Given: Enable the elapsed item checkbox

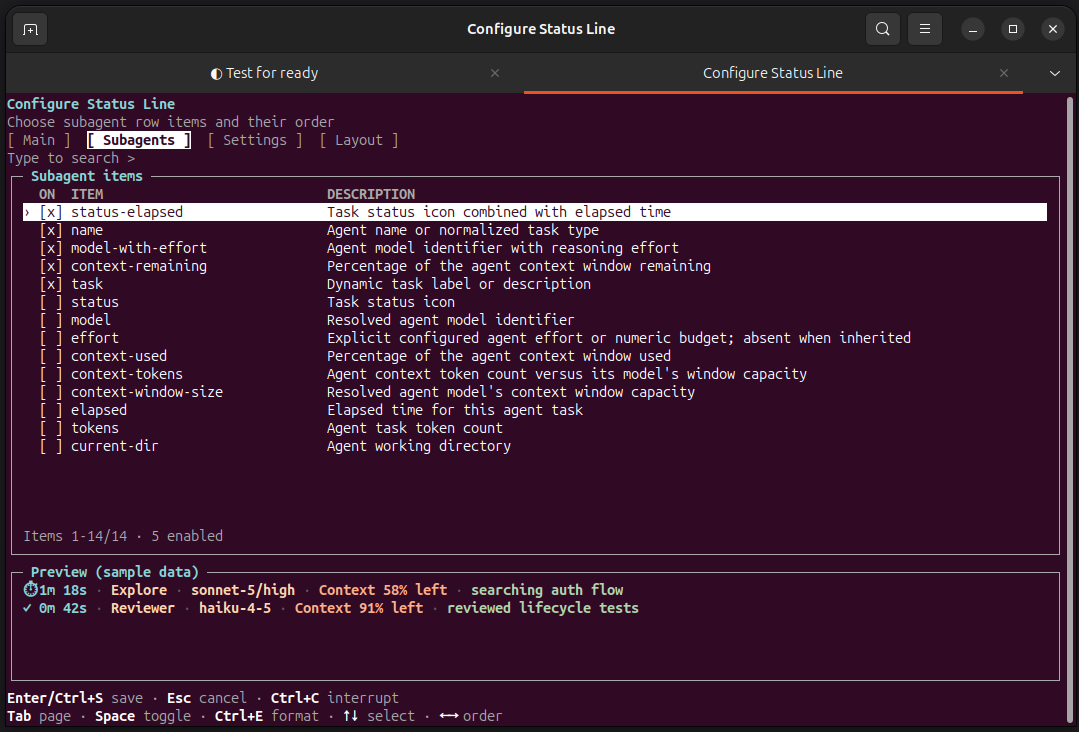Looking at the screenshot, I should pos(50,410).
